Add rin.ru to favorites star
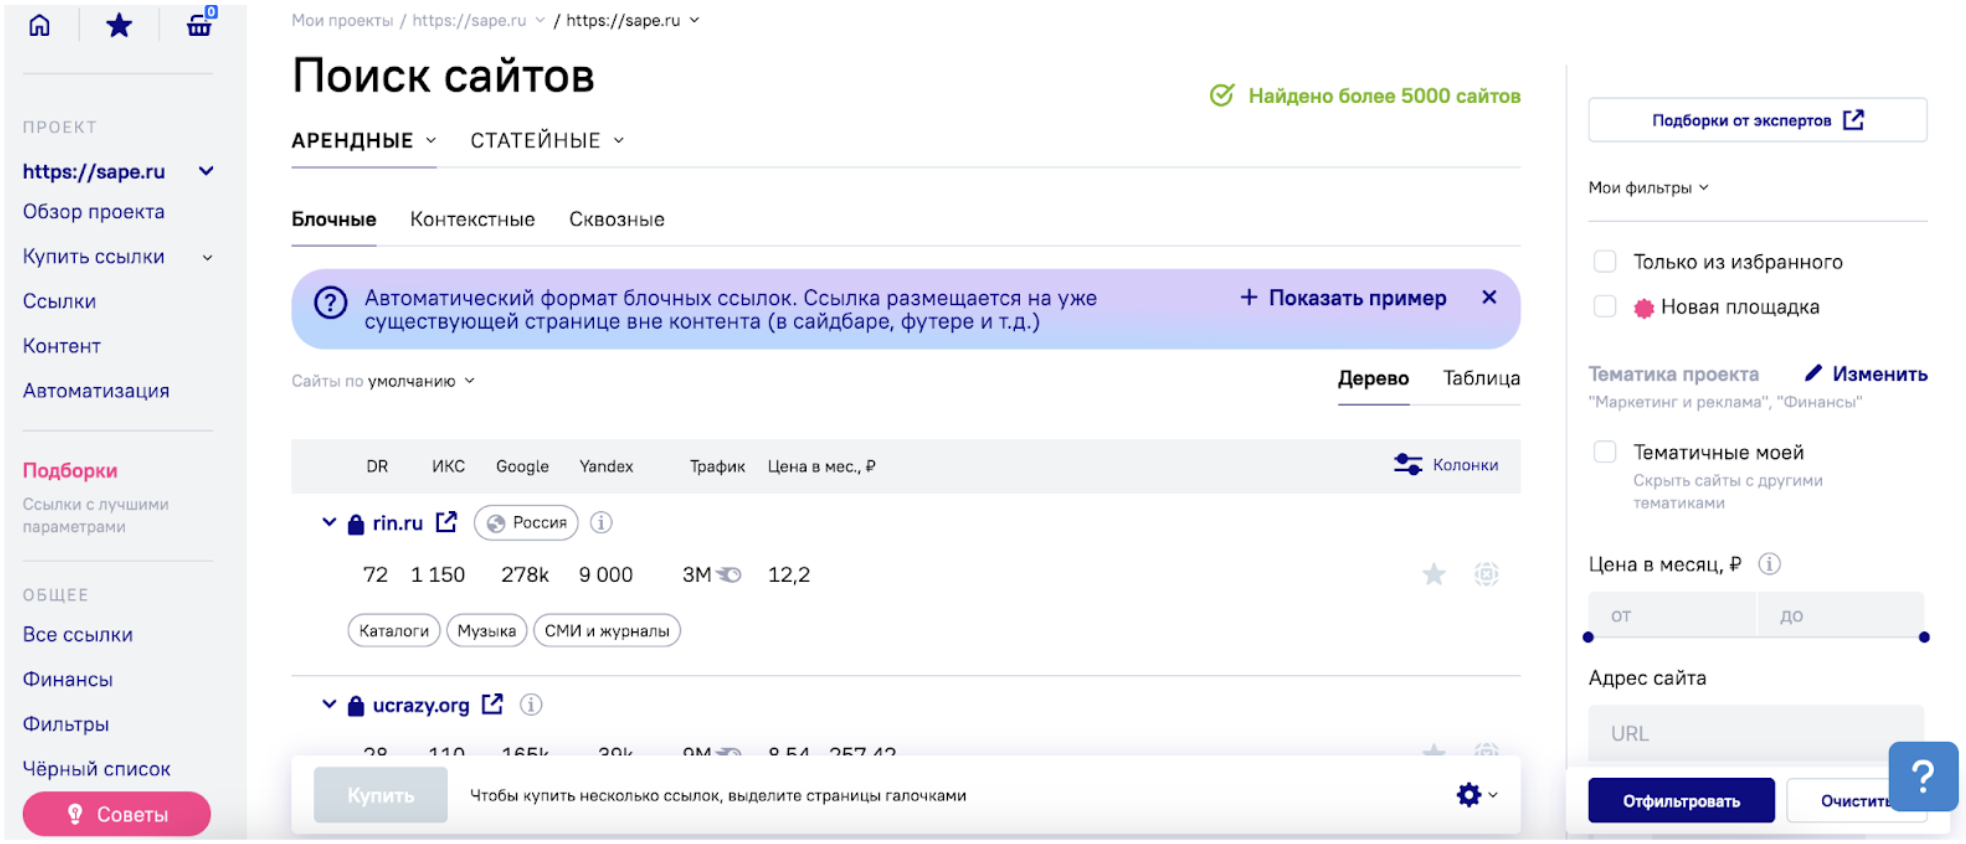This screenshot has width=1966, height=844. coord(1433,574)
